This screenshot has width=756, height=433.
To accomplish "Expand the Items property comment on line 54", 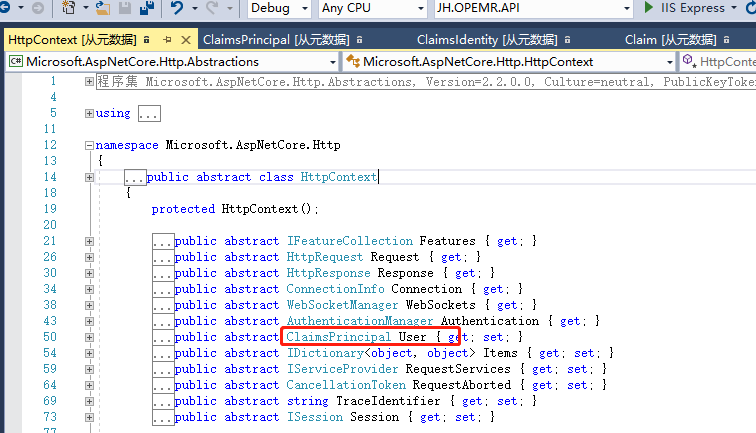I will point(89,353).
